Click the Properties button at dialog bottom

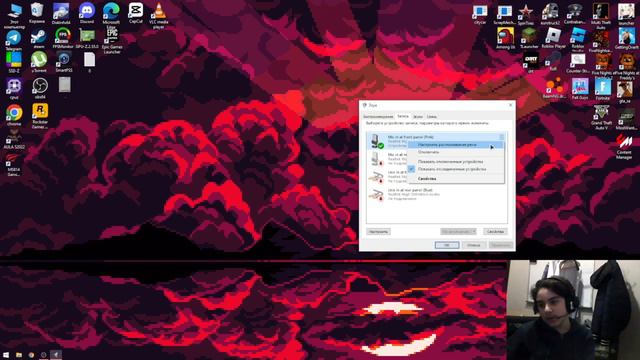click(496, 231)
